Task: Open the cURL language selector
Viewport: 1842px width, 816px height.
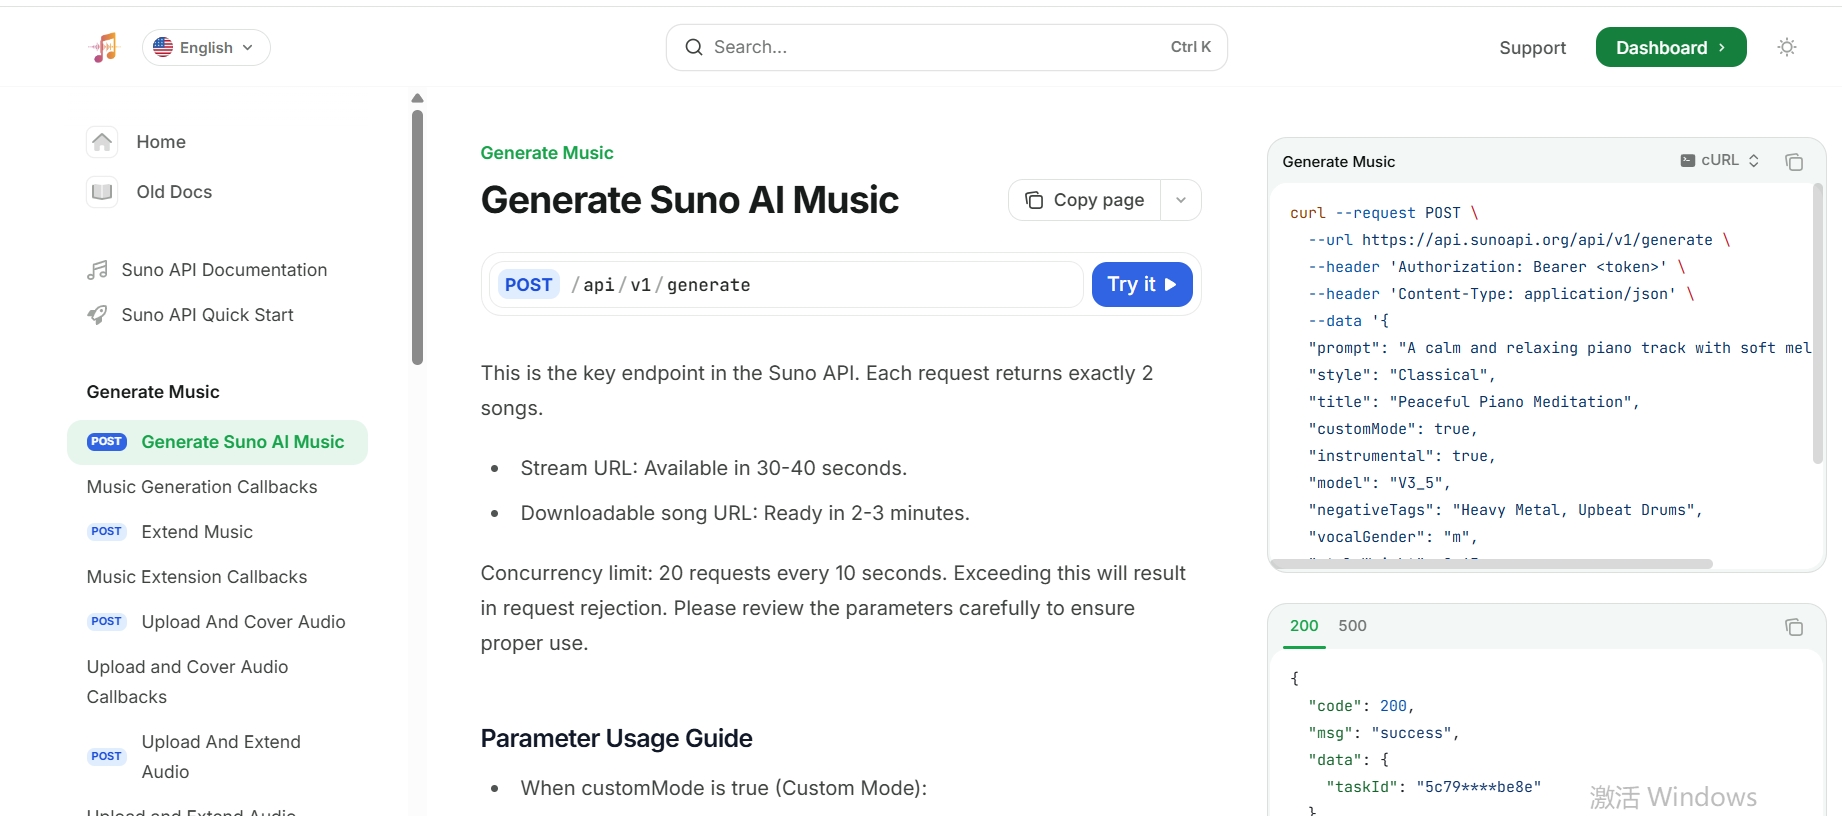Action: (x=1719, y=160)
